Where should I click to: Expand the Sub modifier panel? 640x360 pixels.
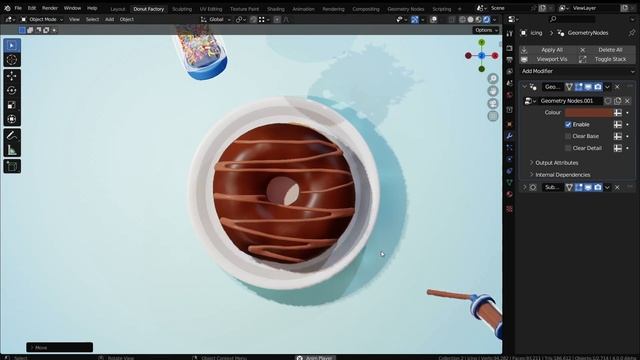[524, 187]
